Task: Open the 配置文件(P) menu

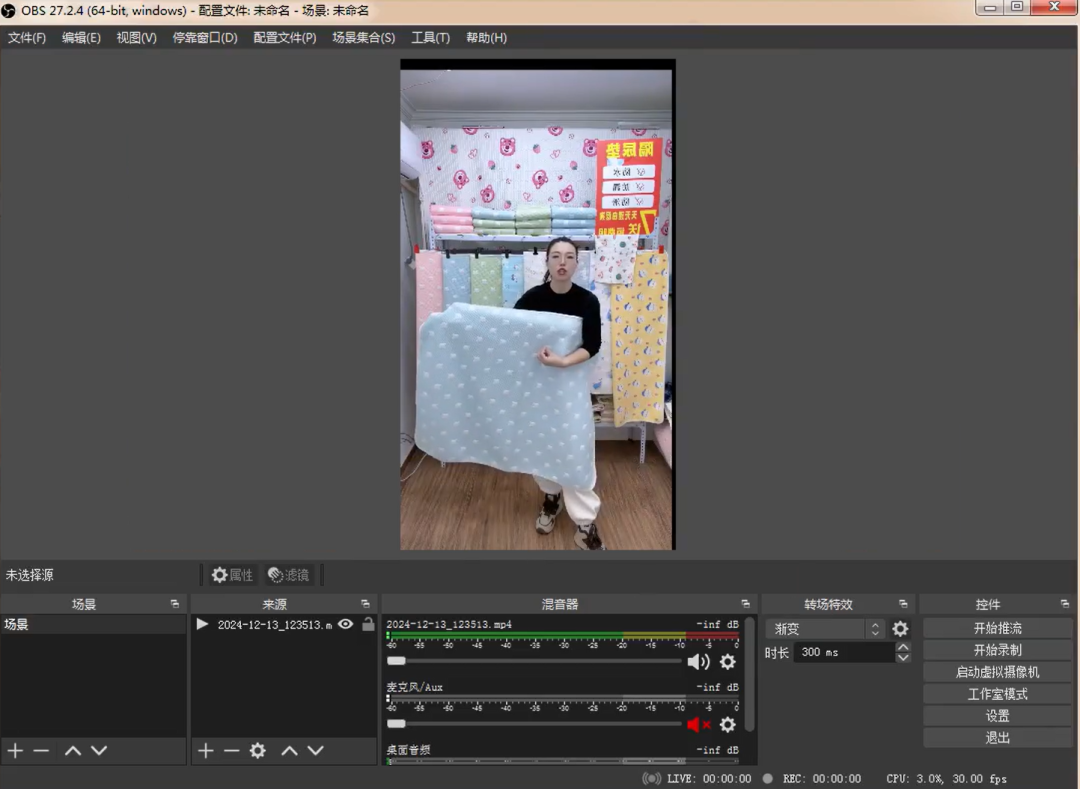Action: click(284, 38)
